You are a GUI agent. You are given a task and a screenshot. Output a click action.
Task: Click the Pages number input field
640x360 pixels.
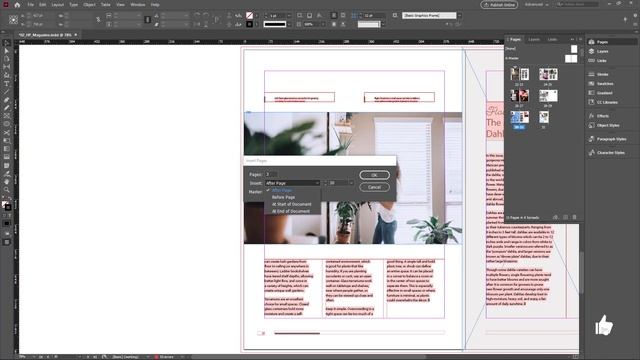[x=271, y=174]
